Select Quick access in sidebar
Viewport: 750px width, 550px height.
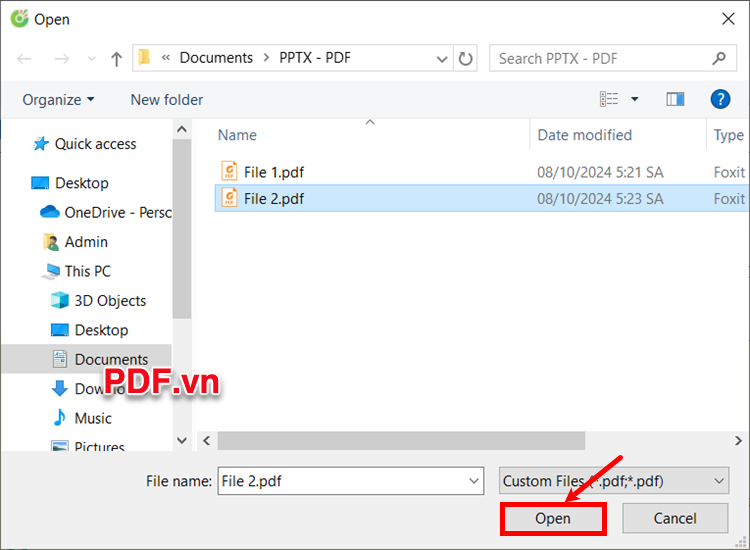[95, 144]
